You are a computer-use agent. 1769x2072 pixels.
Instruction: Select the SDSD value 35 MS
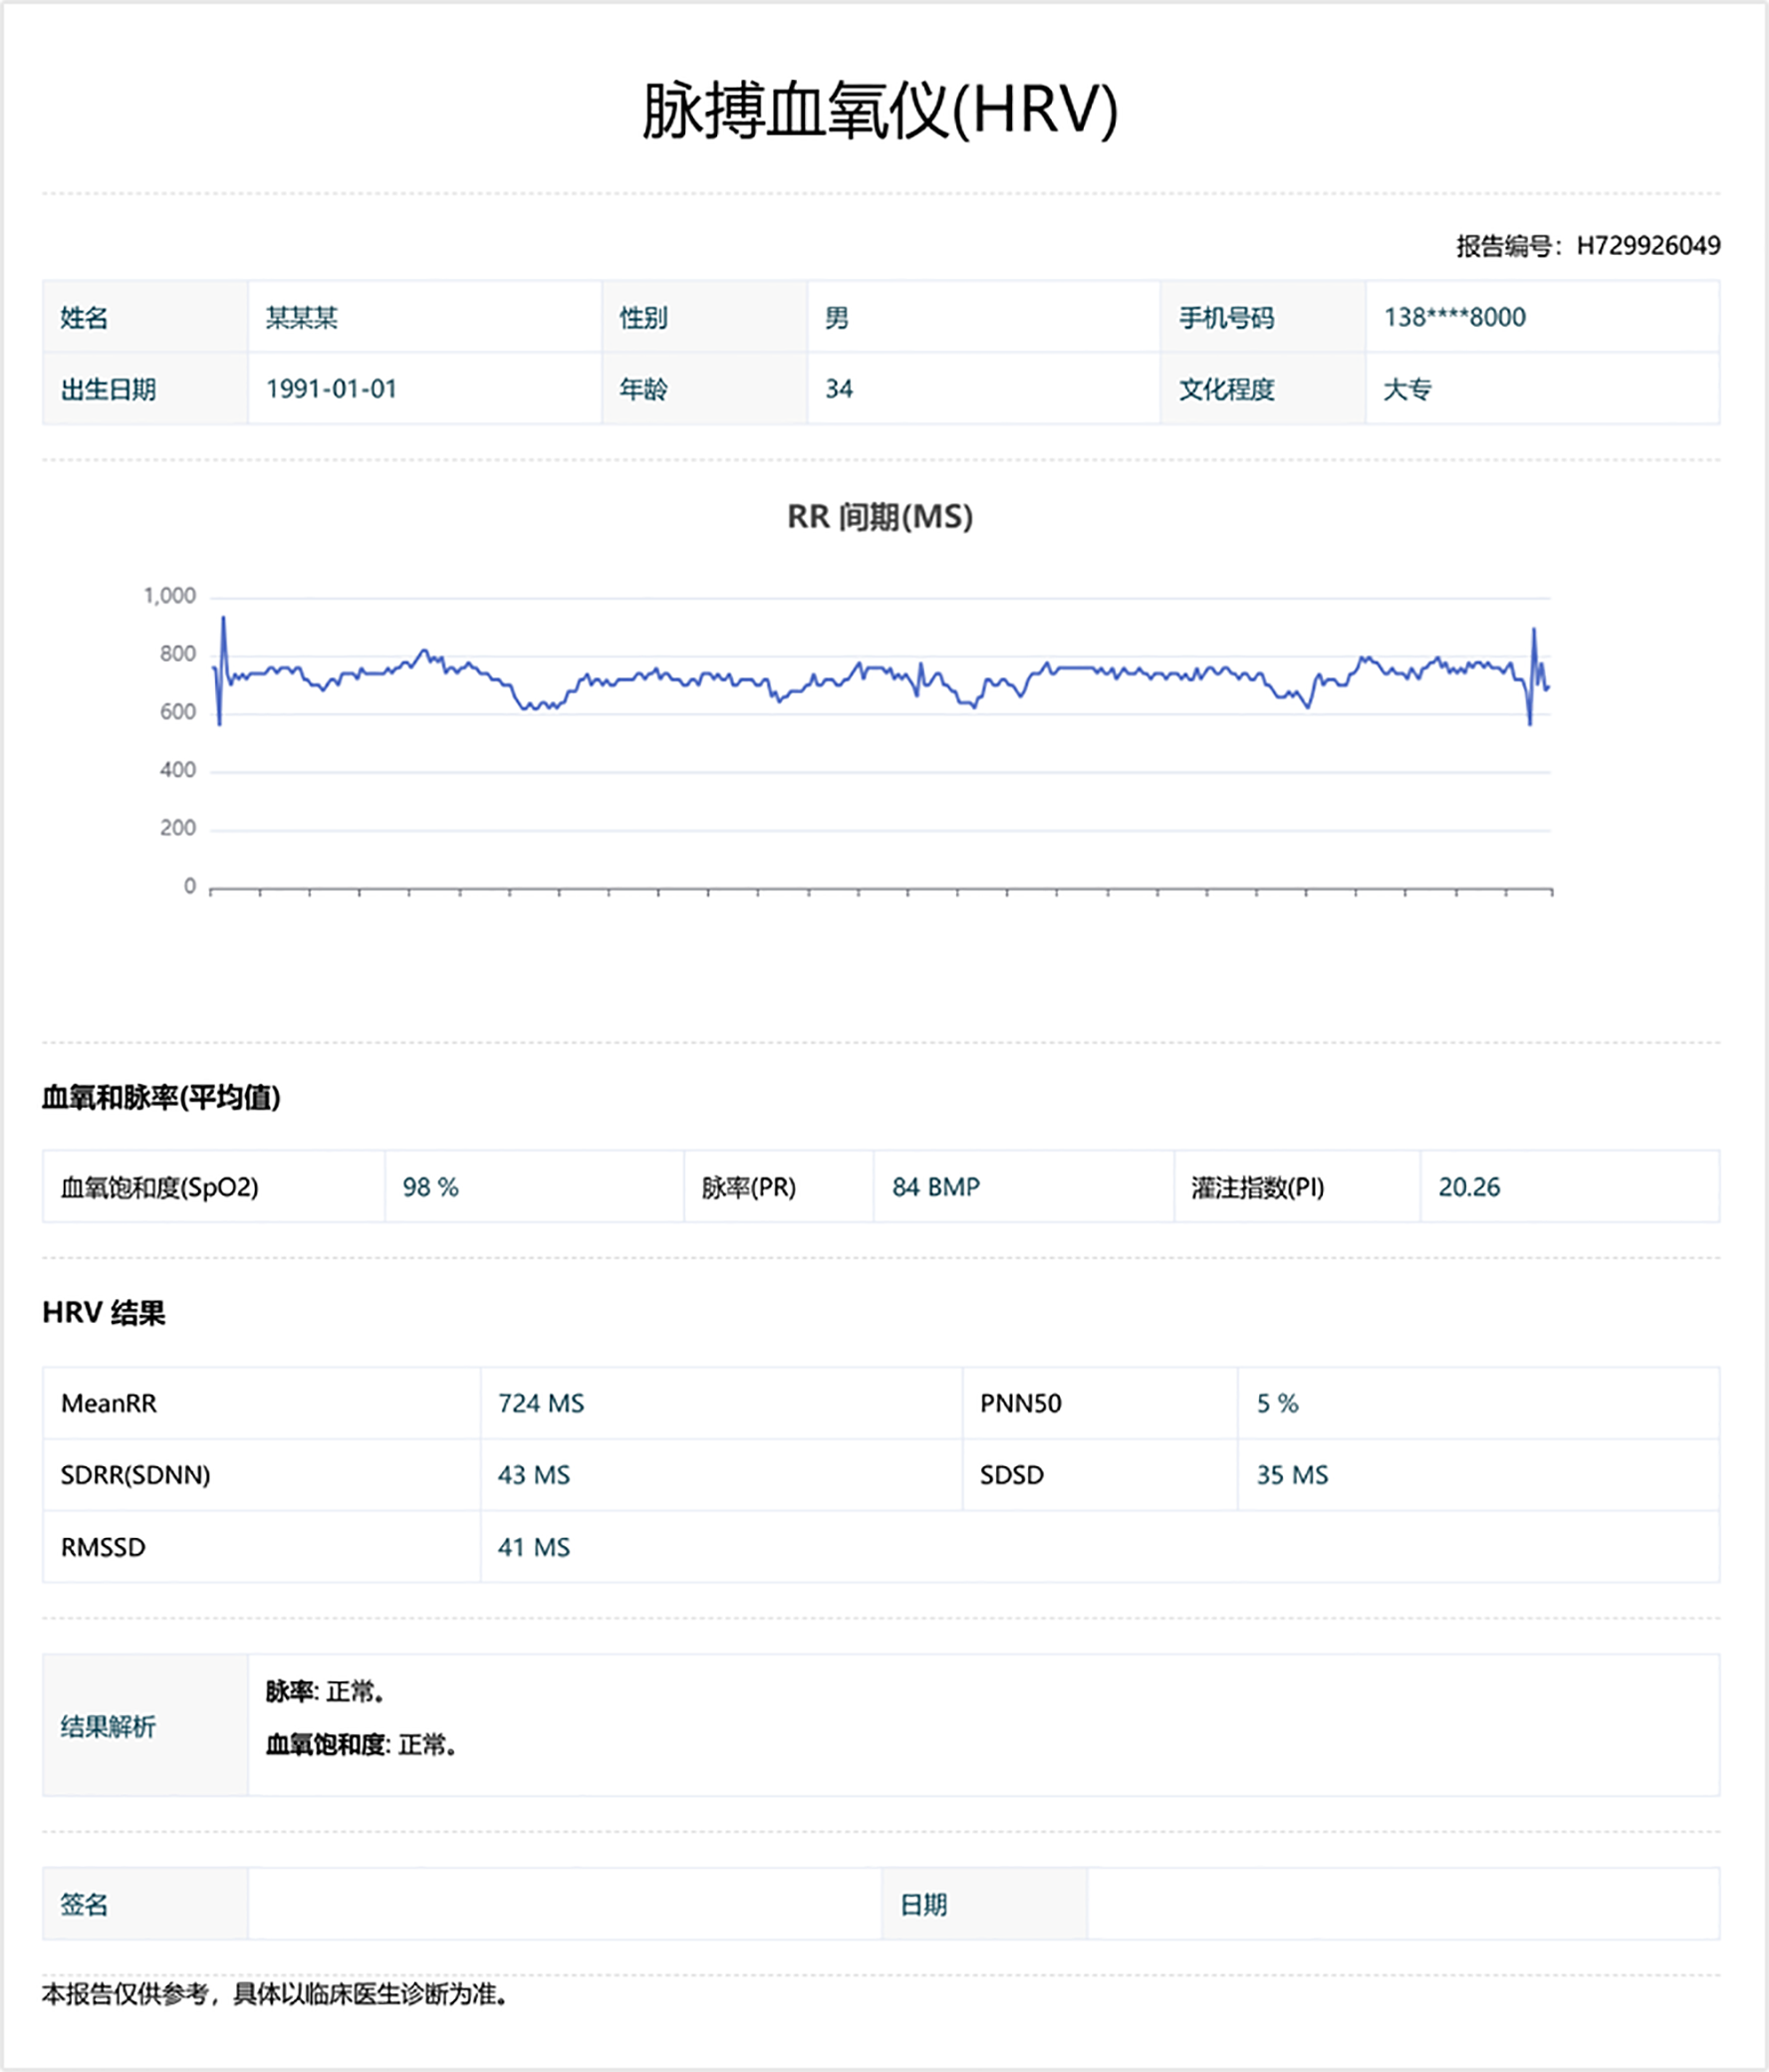tap(1292, 1475)
